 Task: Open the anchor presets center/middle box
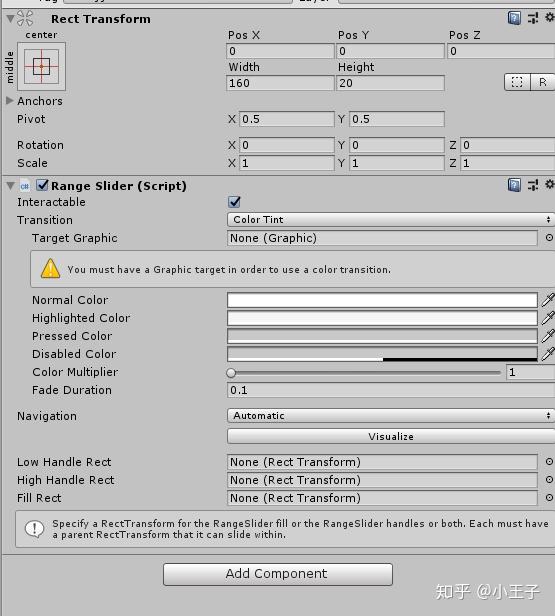42,66
